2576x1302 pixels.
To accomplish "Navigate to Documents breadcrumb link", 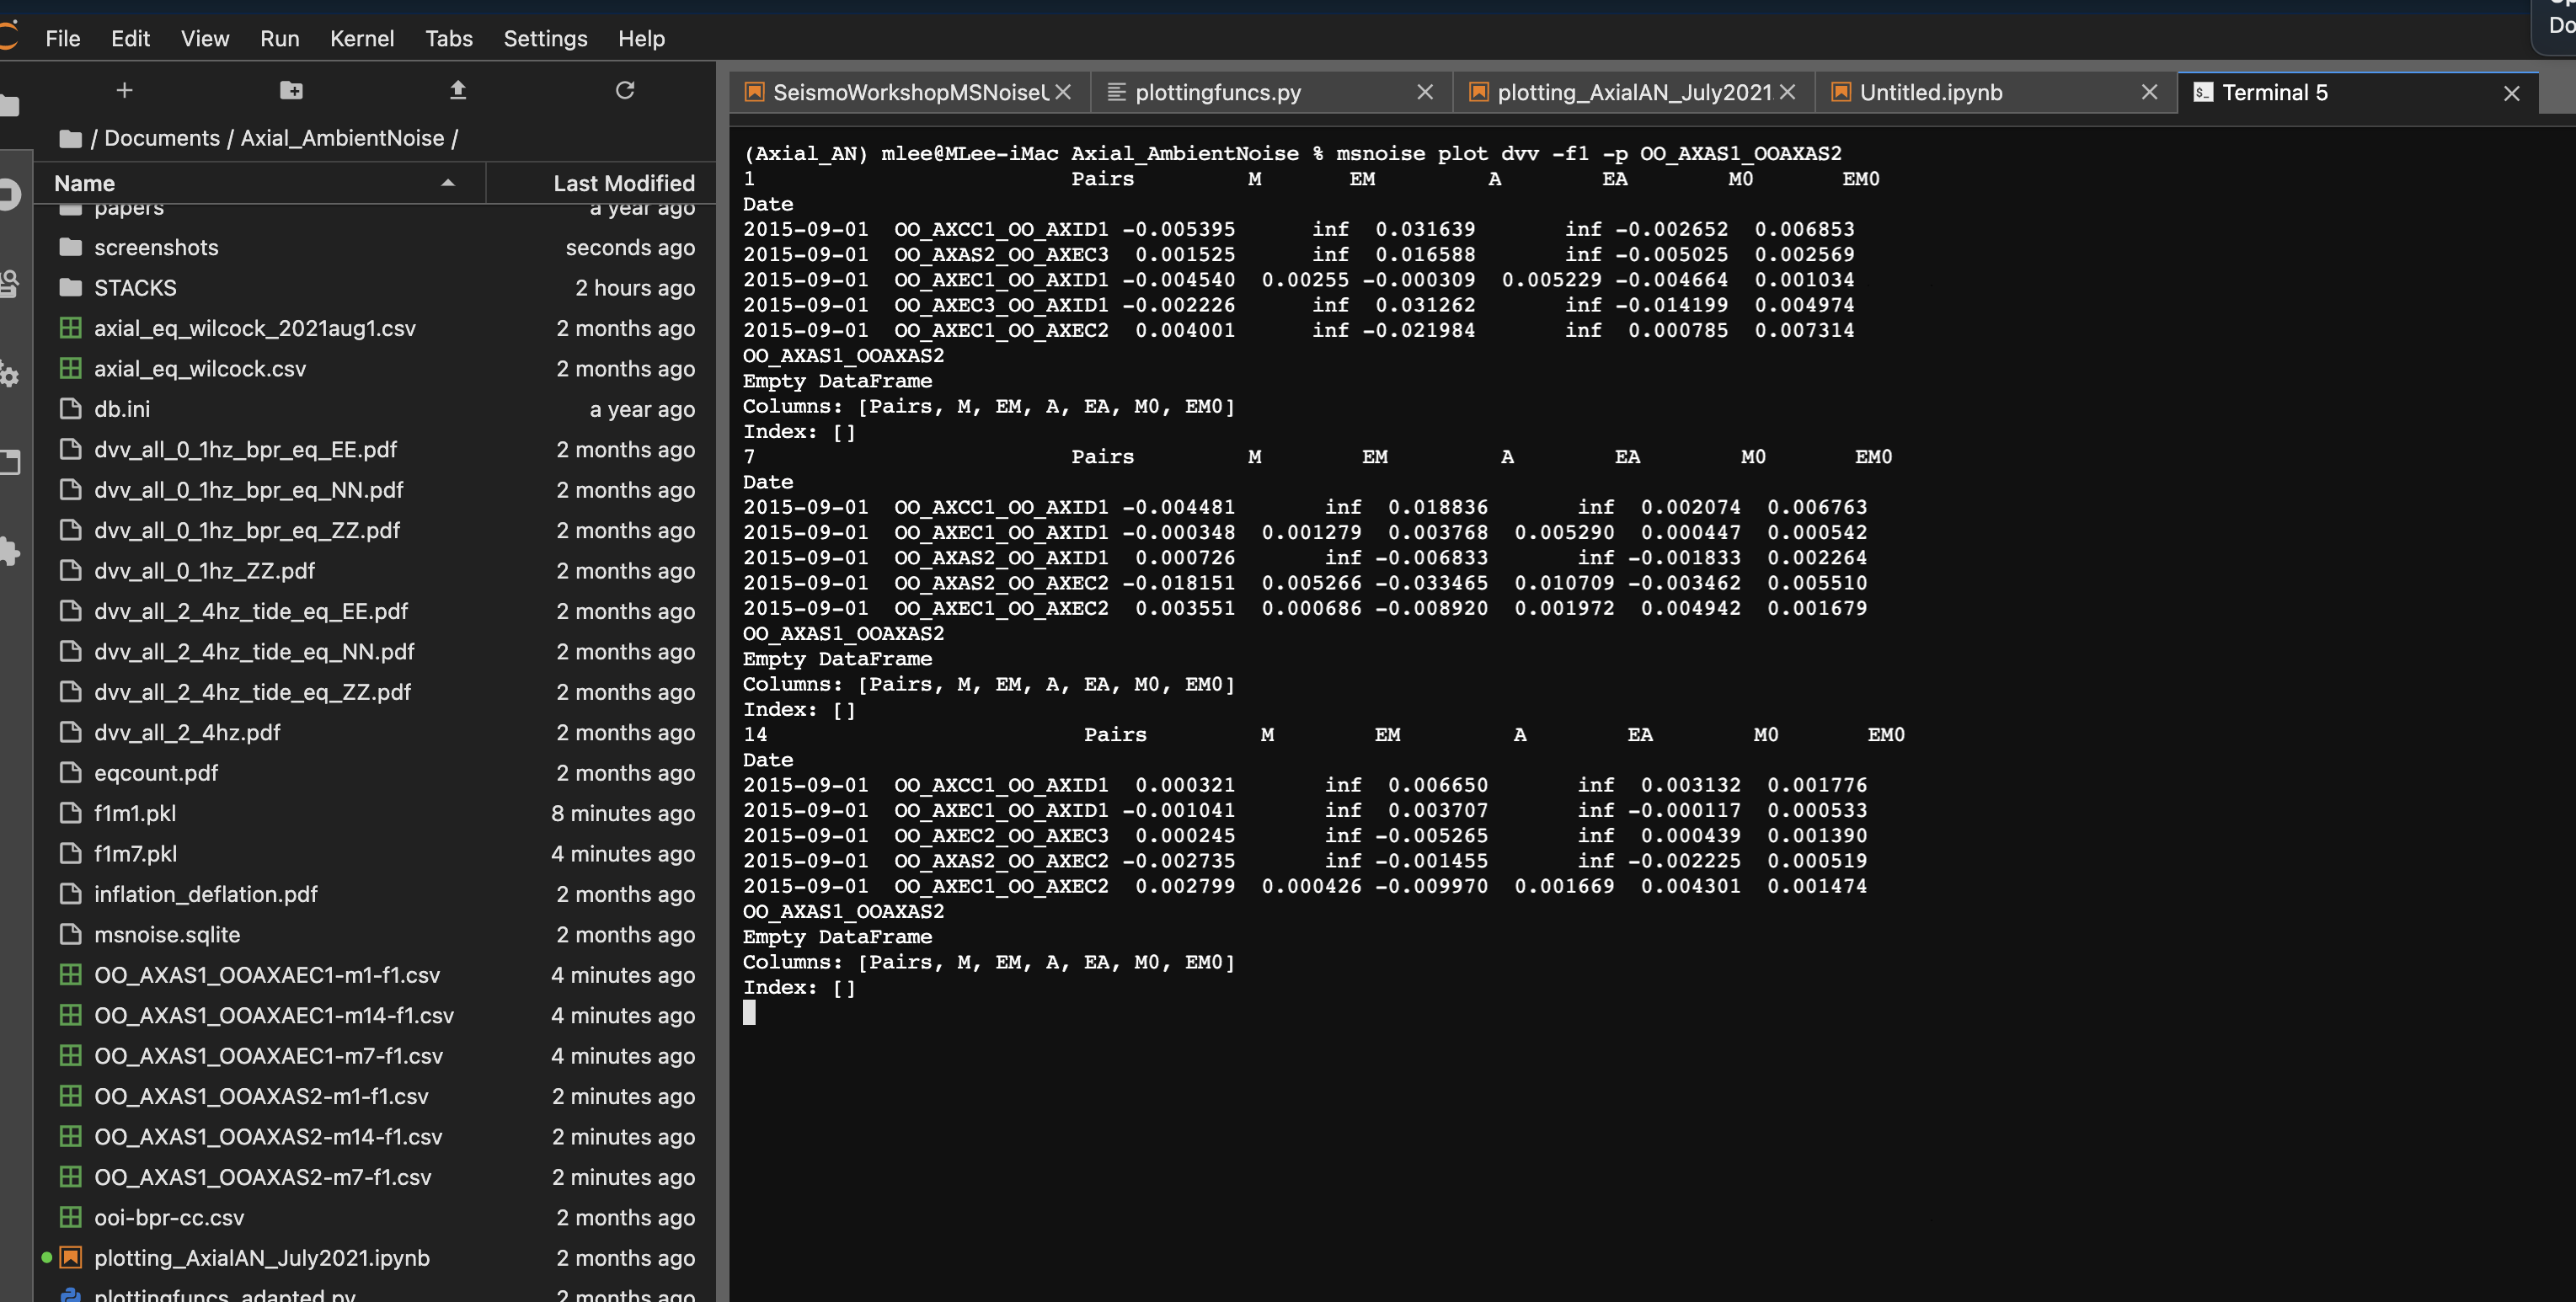I will [162, 139].
